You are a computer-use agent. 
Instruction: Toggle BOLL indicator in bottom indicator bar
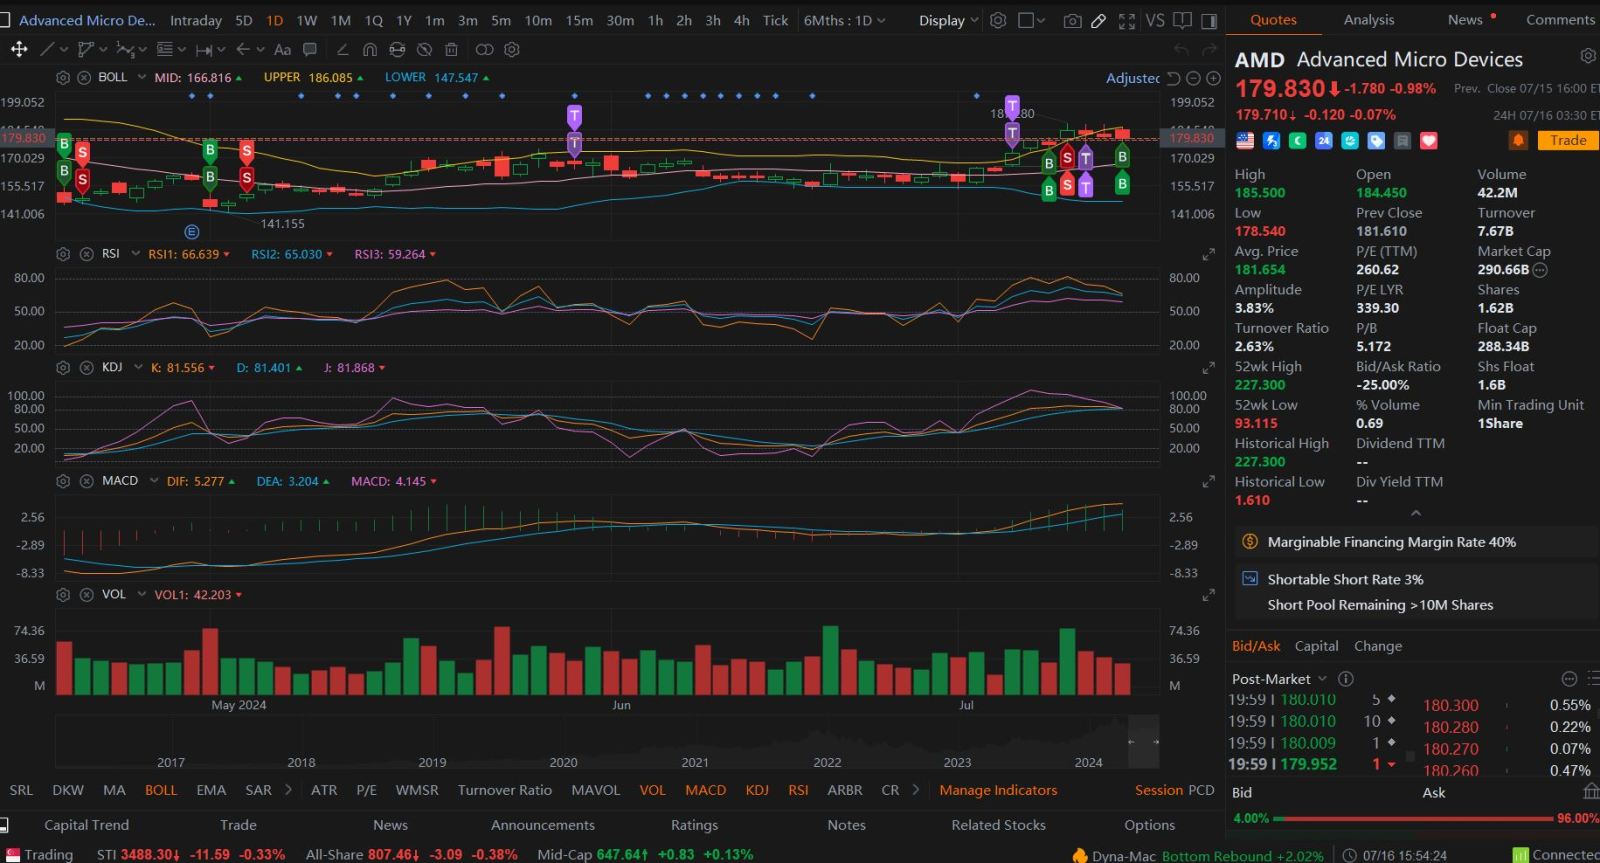(161, 790)
